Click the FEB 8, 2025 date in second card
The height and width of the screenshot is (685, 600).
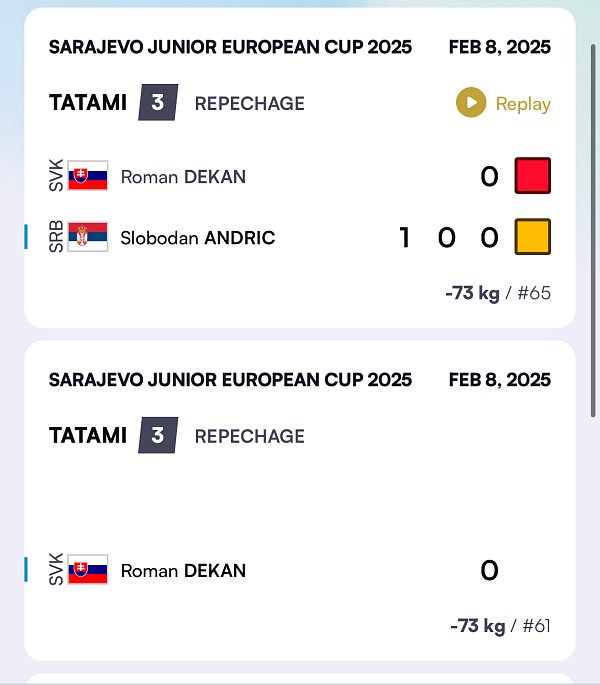pos(500,380)
